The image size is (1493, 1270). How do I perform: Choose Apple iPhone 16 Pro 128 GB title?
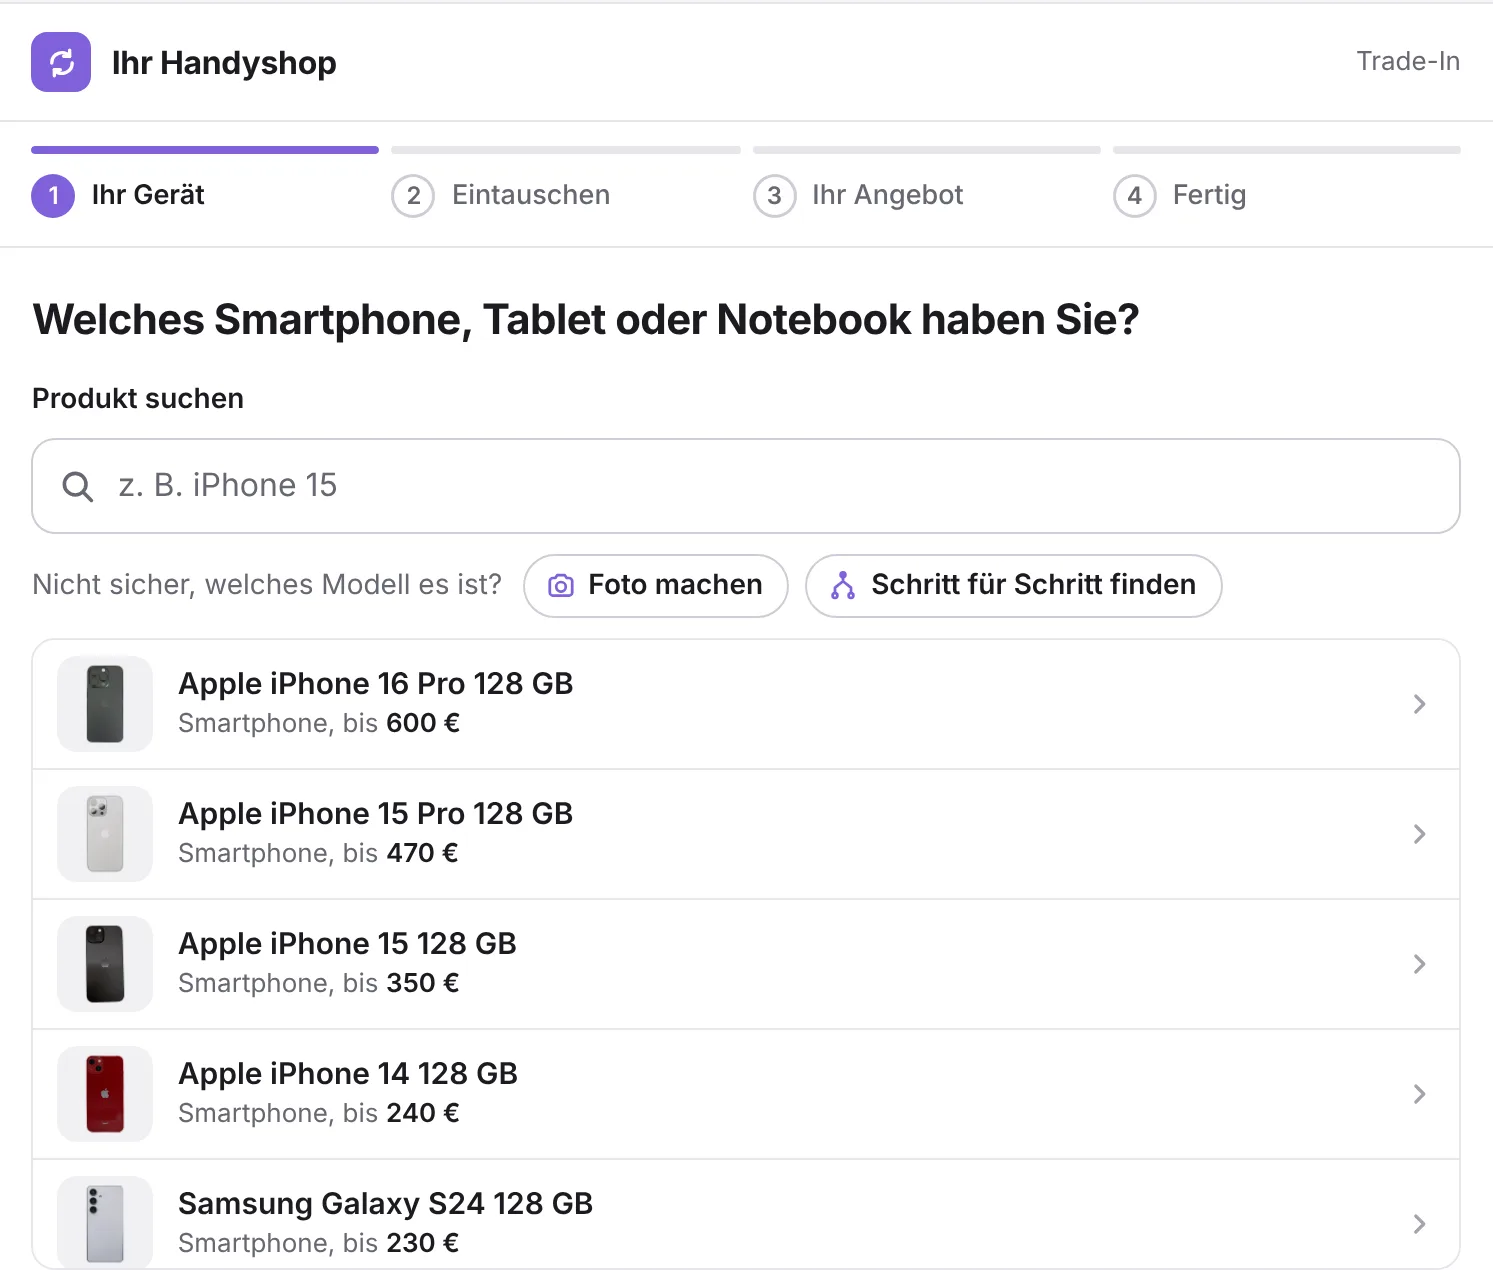376,684
